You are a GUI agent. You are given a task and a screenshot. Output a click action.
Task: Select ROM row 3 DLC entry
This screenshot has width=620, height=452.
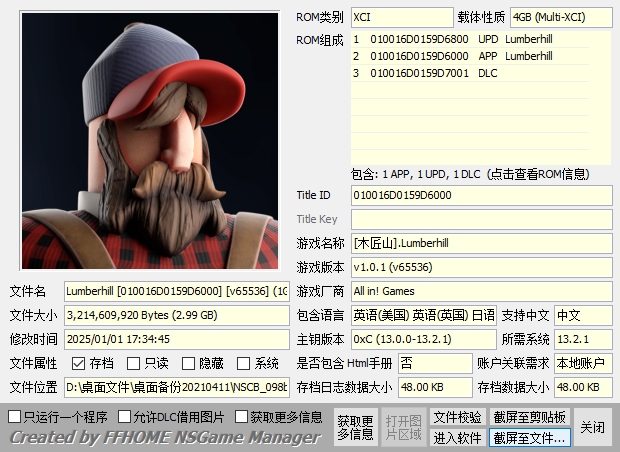pos(470,73)
